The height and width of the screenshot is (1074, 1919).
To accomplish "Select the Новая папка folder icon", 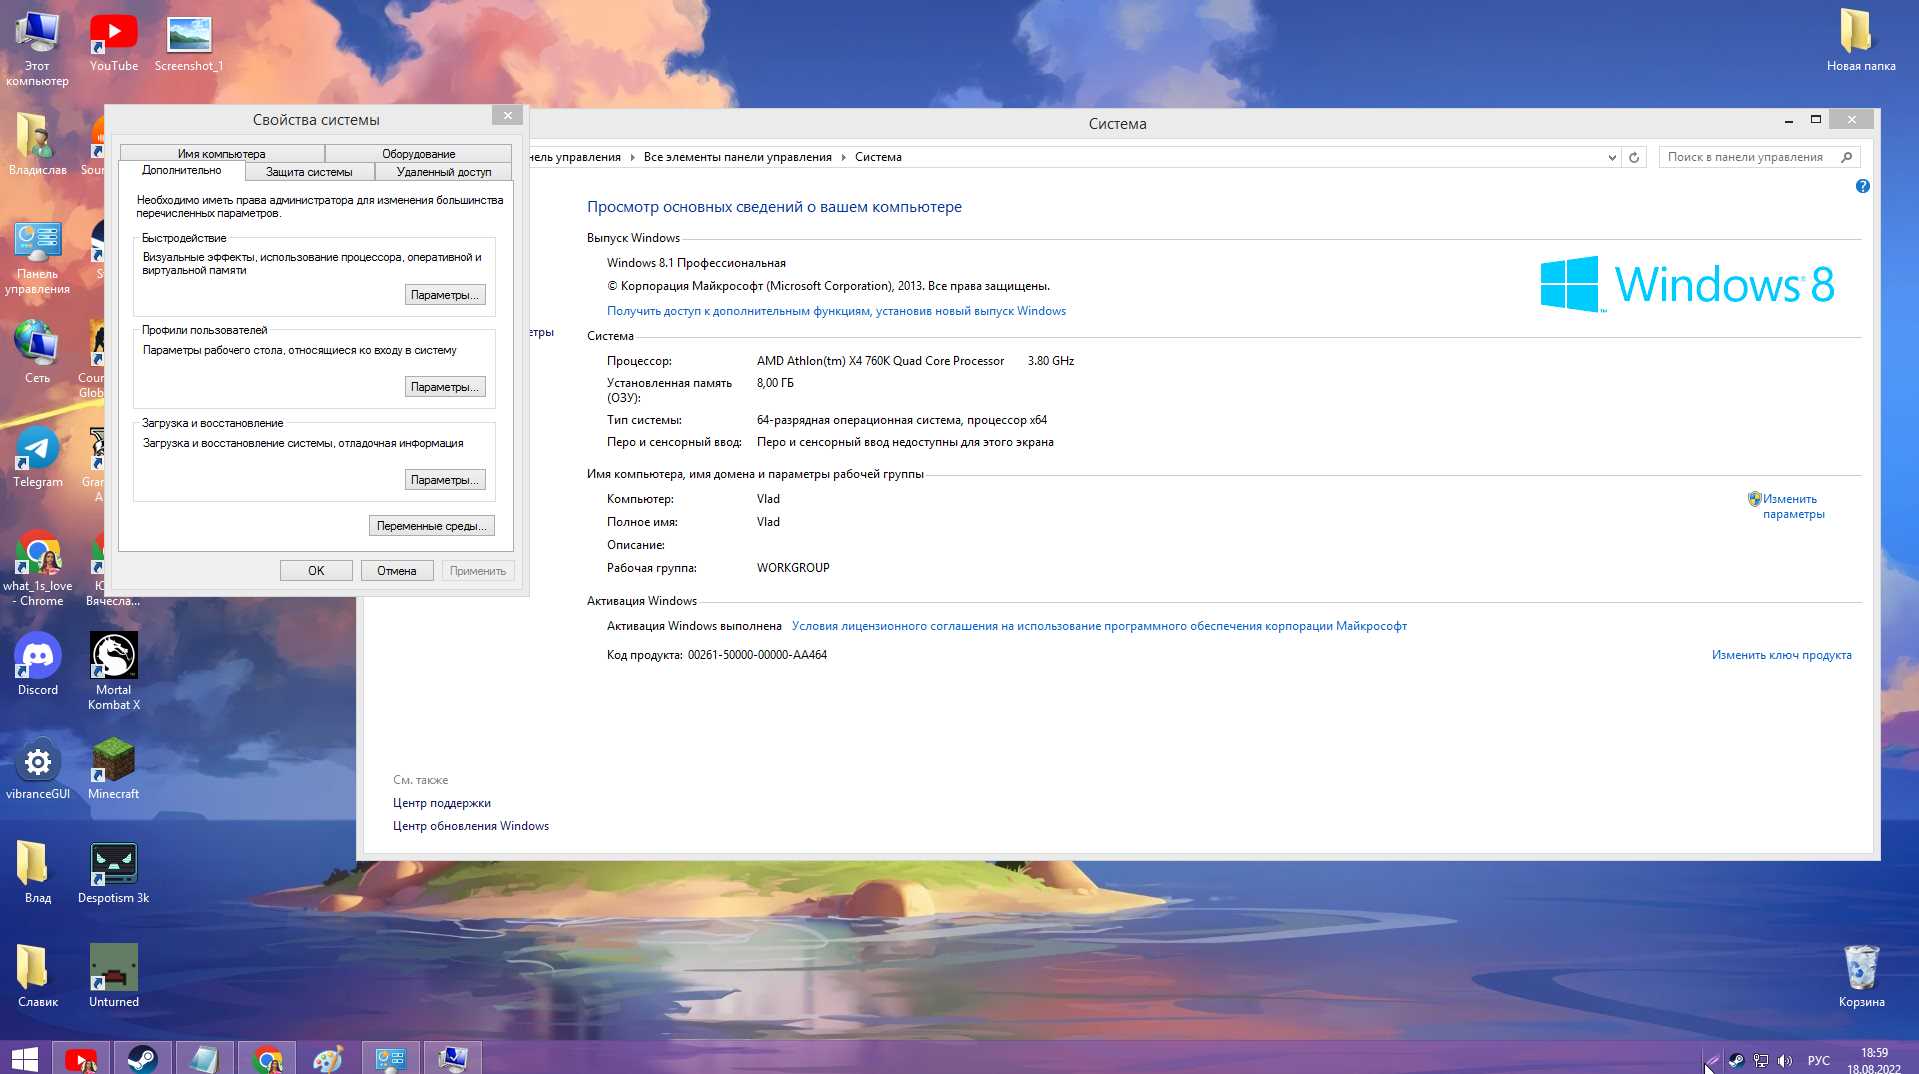I will point(1860,41).
